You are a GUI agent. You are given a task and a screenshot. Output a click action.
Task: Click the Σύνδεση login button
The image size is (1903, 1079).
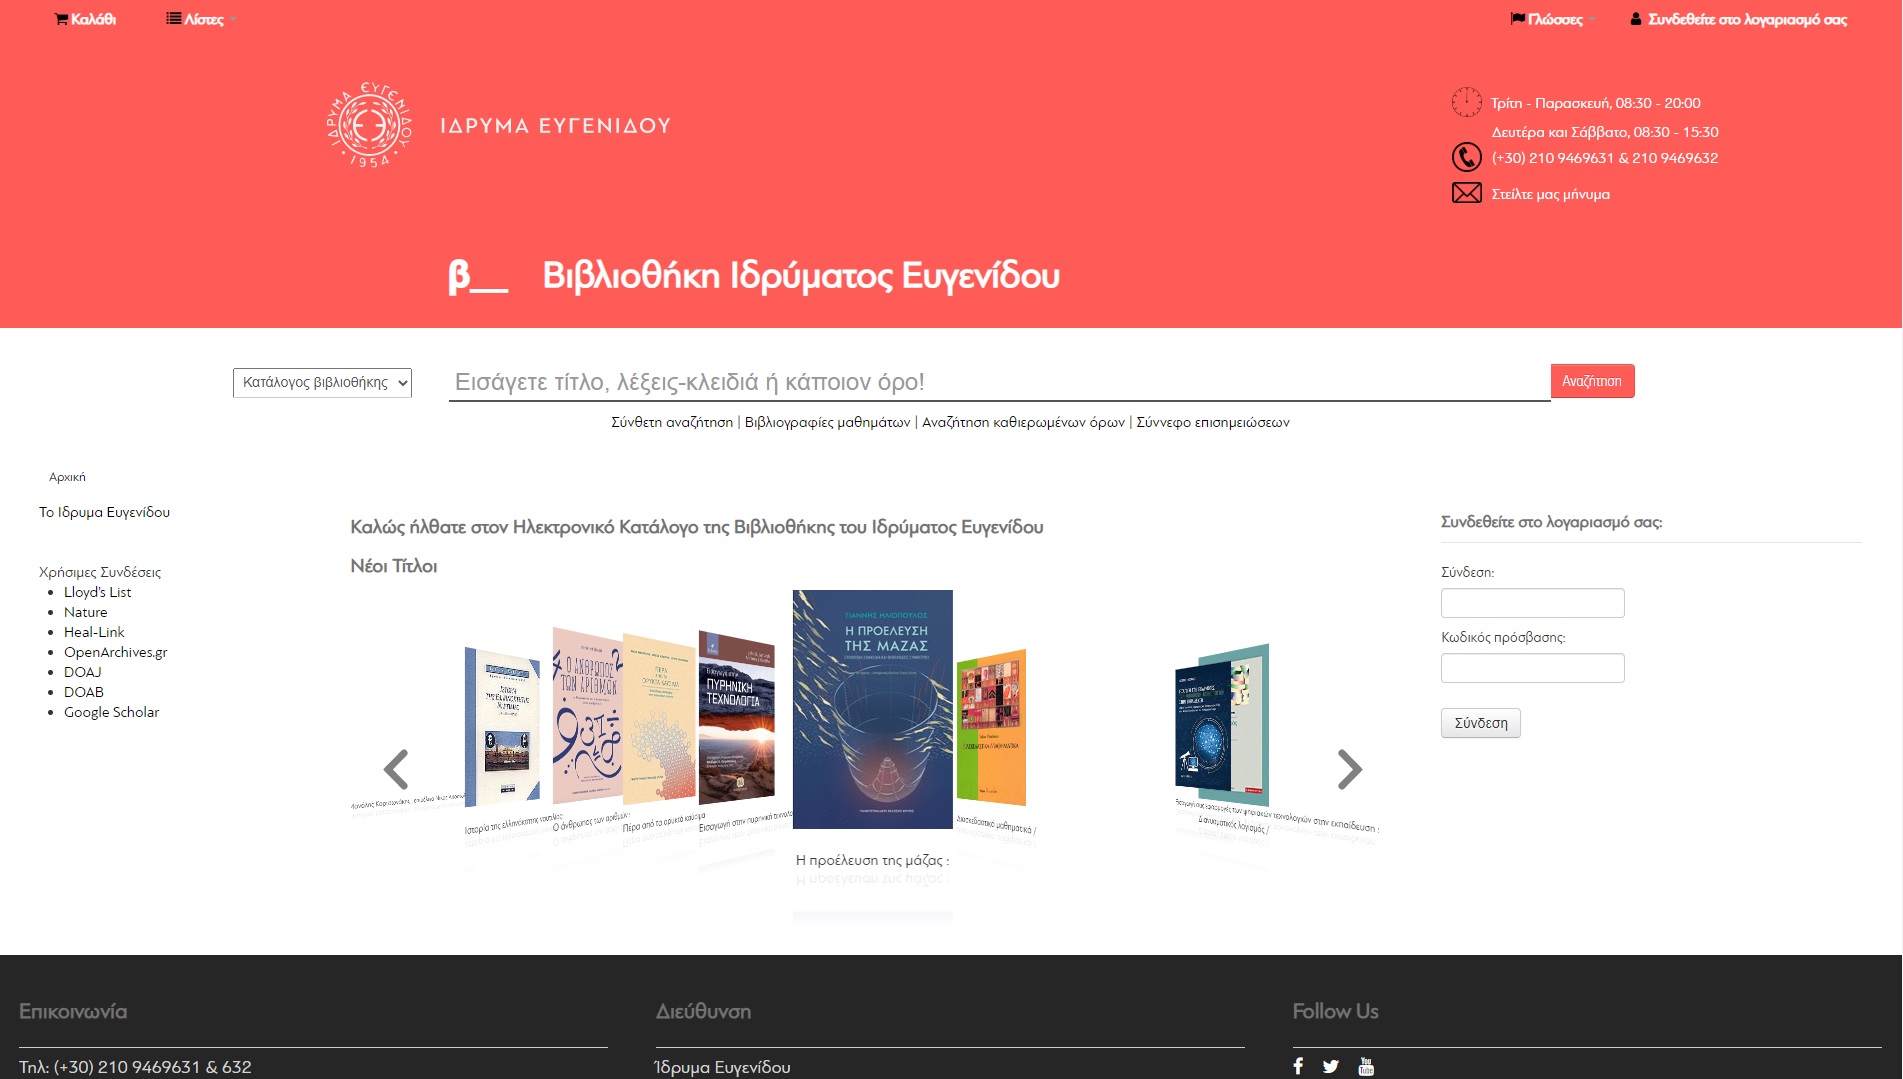(x=1480, y=723)
